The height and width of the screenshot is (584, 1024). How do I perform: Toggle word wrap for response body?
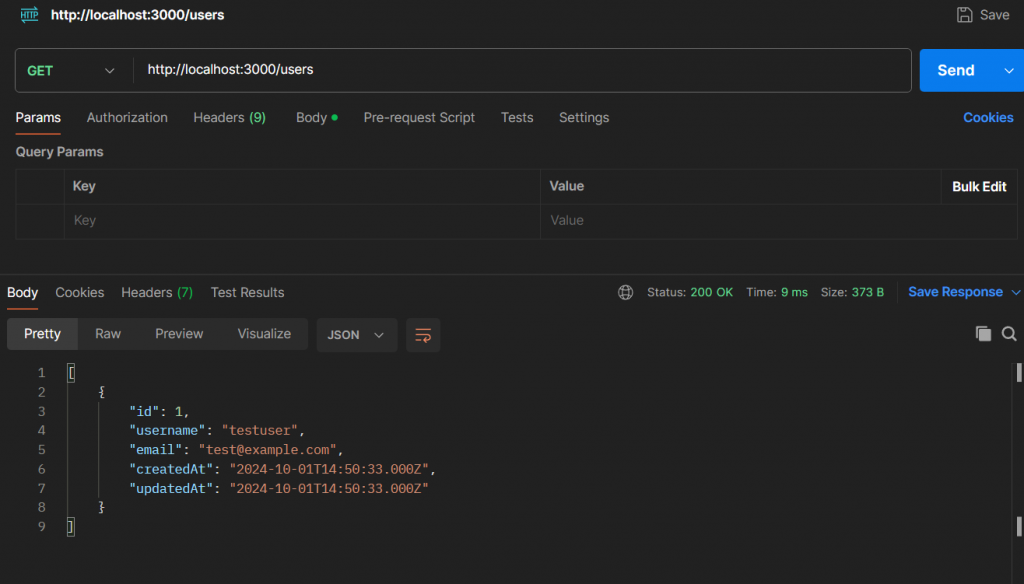(423, 335)
